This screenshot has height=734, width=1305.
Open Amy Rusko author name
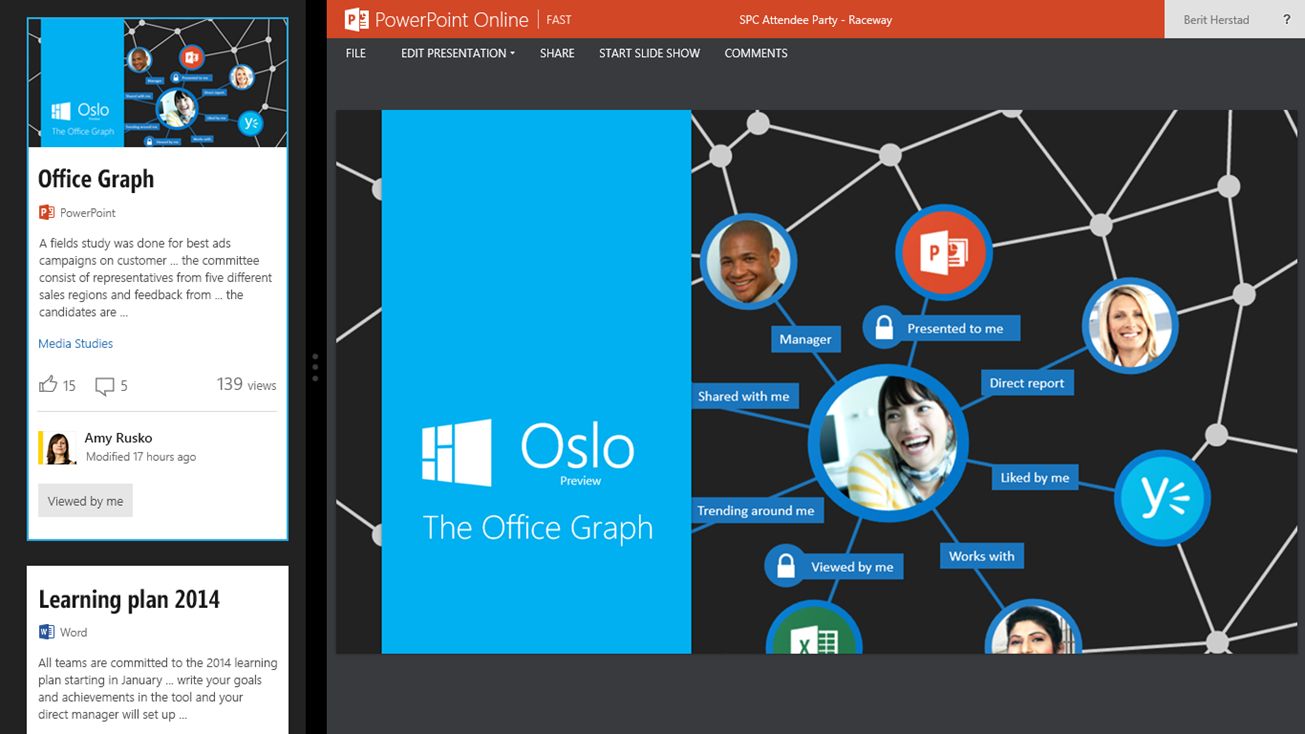[x=118, y=438]
